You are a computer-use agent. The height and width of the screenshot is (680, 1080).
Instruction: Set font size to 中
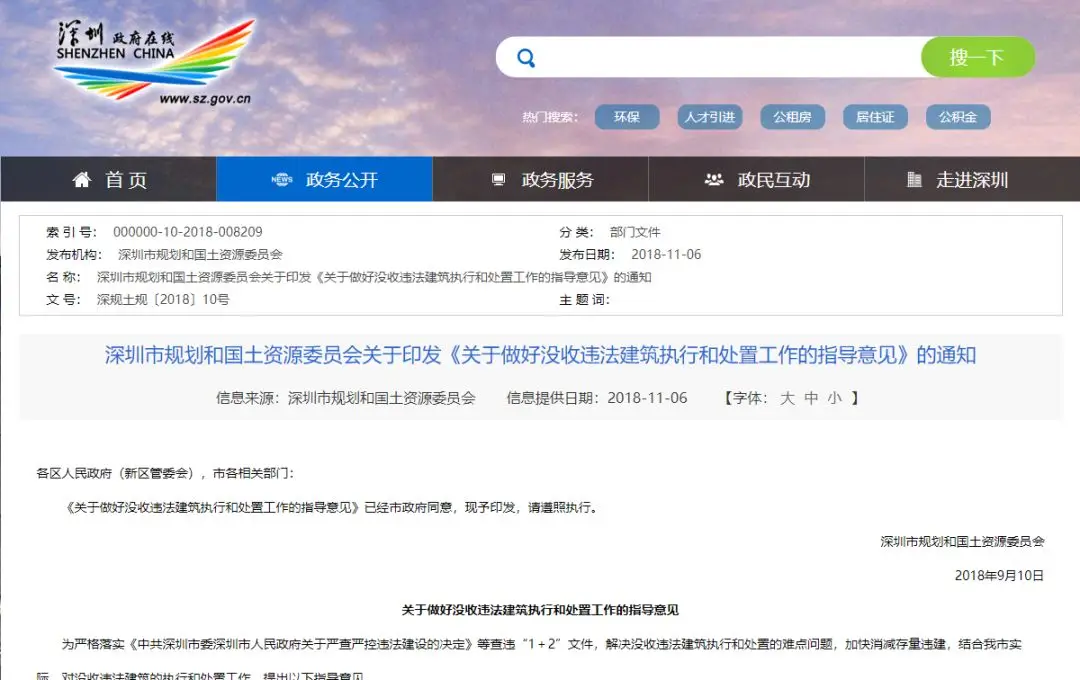coord(811,398)
